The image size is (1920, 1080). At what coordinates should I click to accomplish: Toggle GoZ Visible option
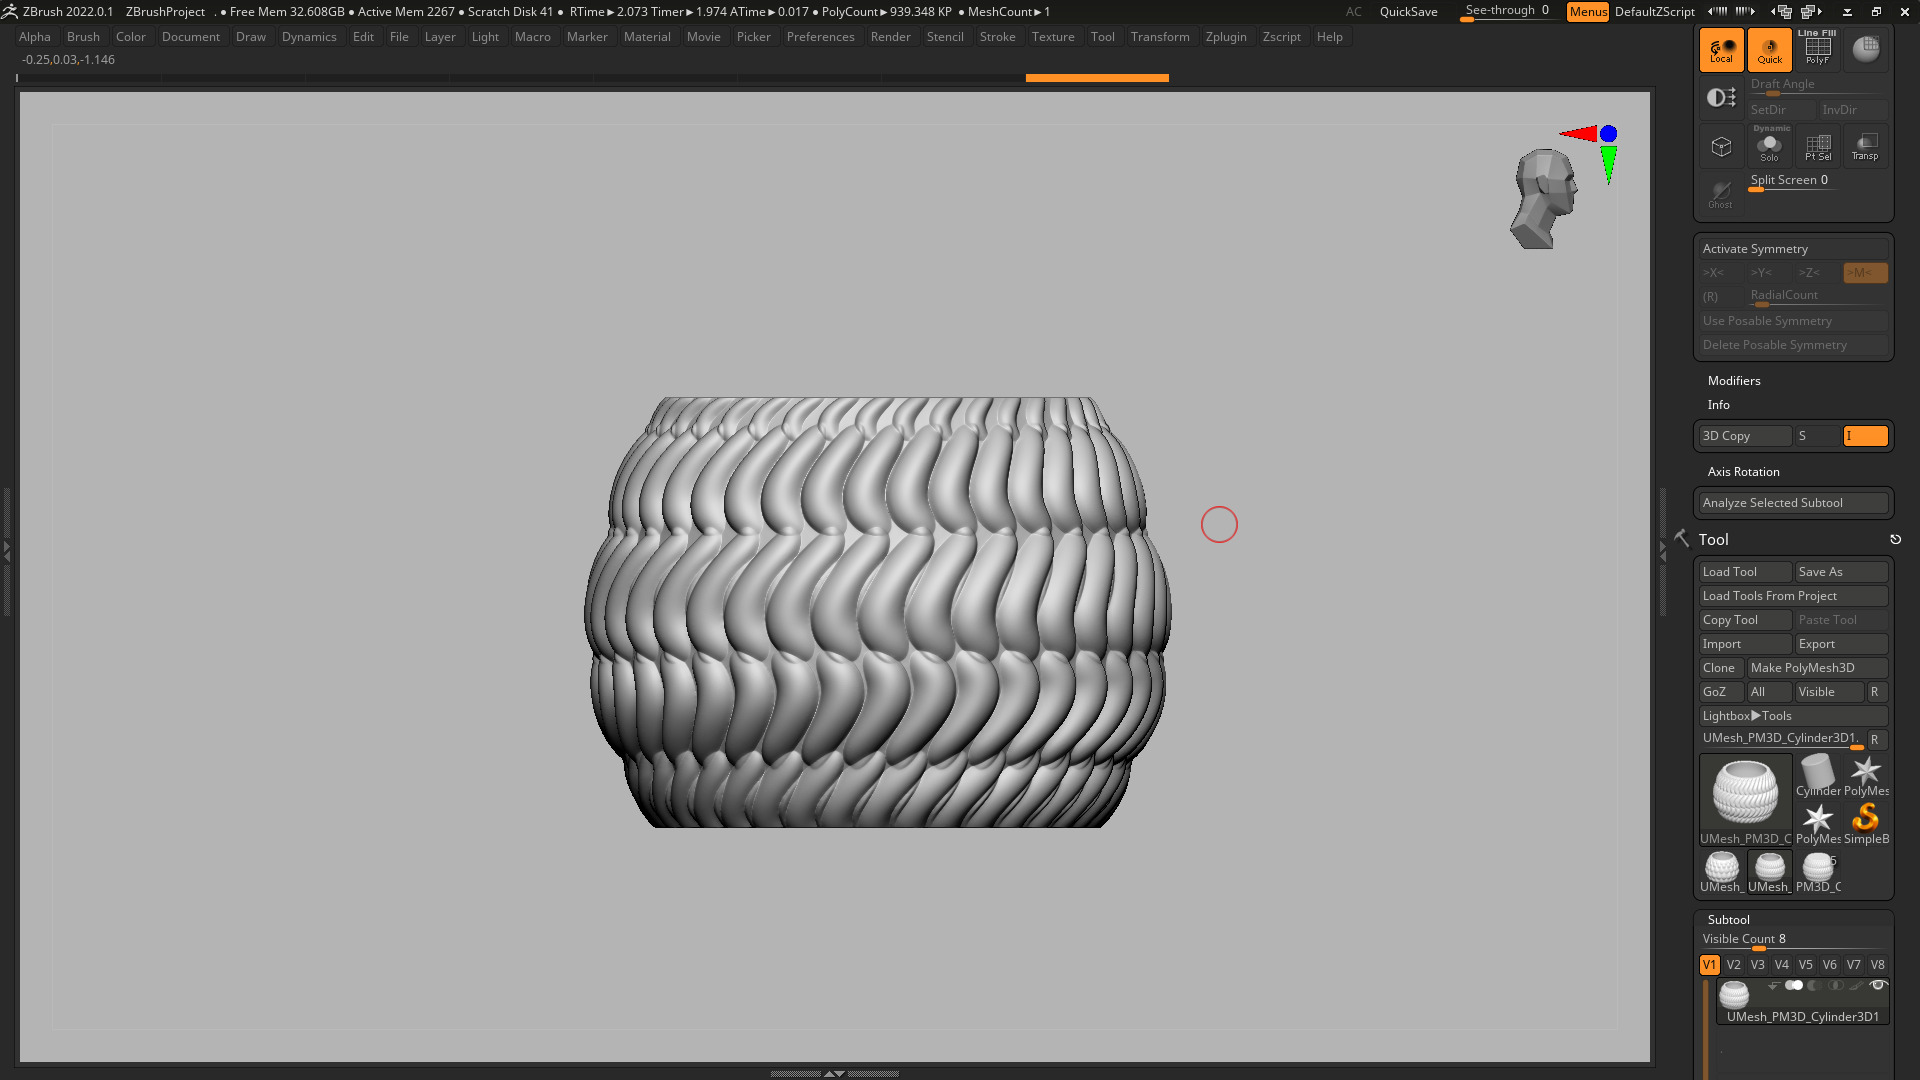point(1829,692)
